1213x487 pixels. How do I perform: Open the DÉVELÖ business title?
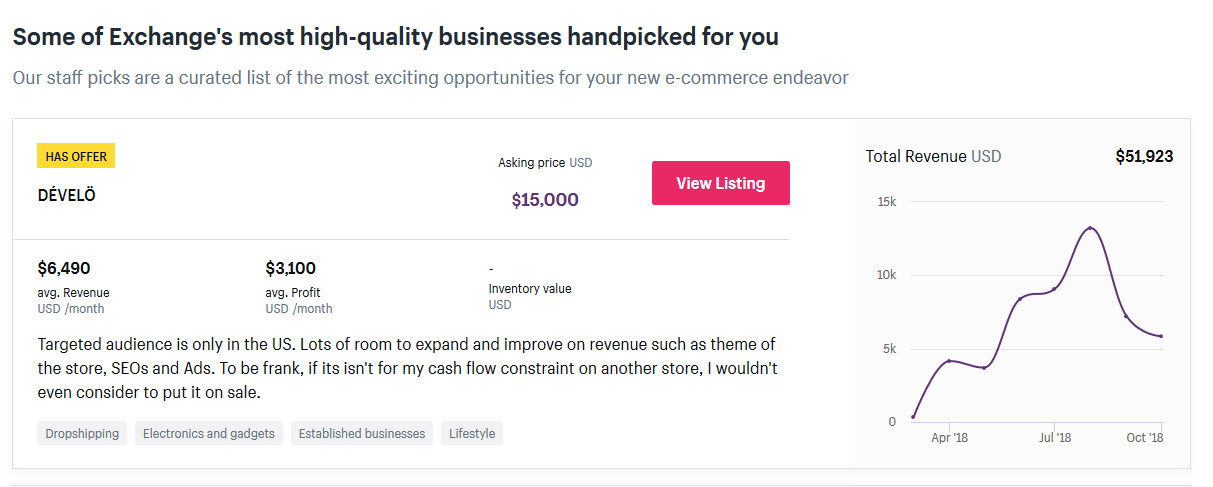pyautogui.click(x=66, y=195)
